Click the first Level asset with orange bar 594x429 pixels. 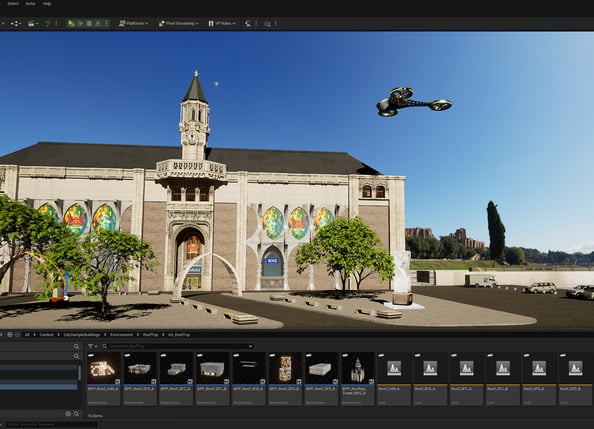394,379
